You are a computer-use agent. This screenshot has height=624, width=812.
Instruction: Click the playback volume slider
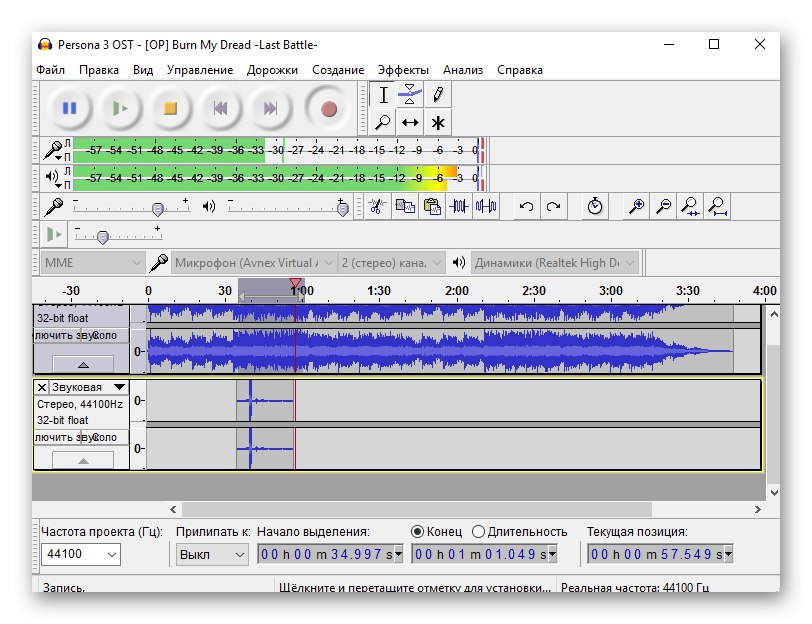(x=342, y=208)
